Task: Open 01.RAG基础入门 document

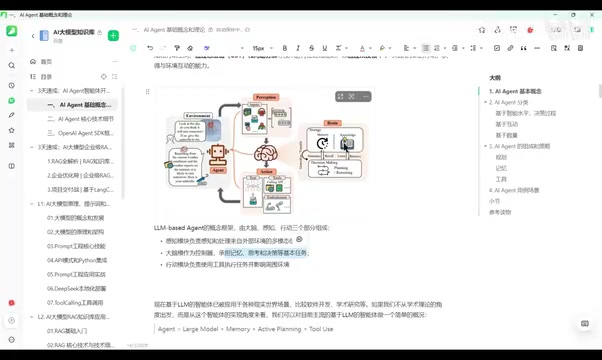Action: click(67, 331)
